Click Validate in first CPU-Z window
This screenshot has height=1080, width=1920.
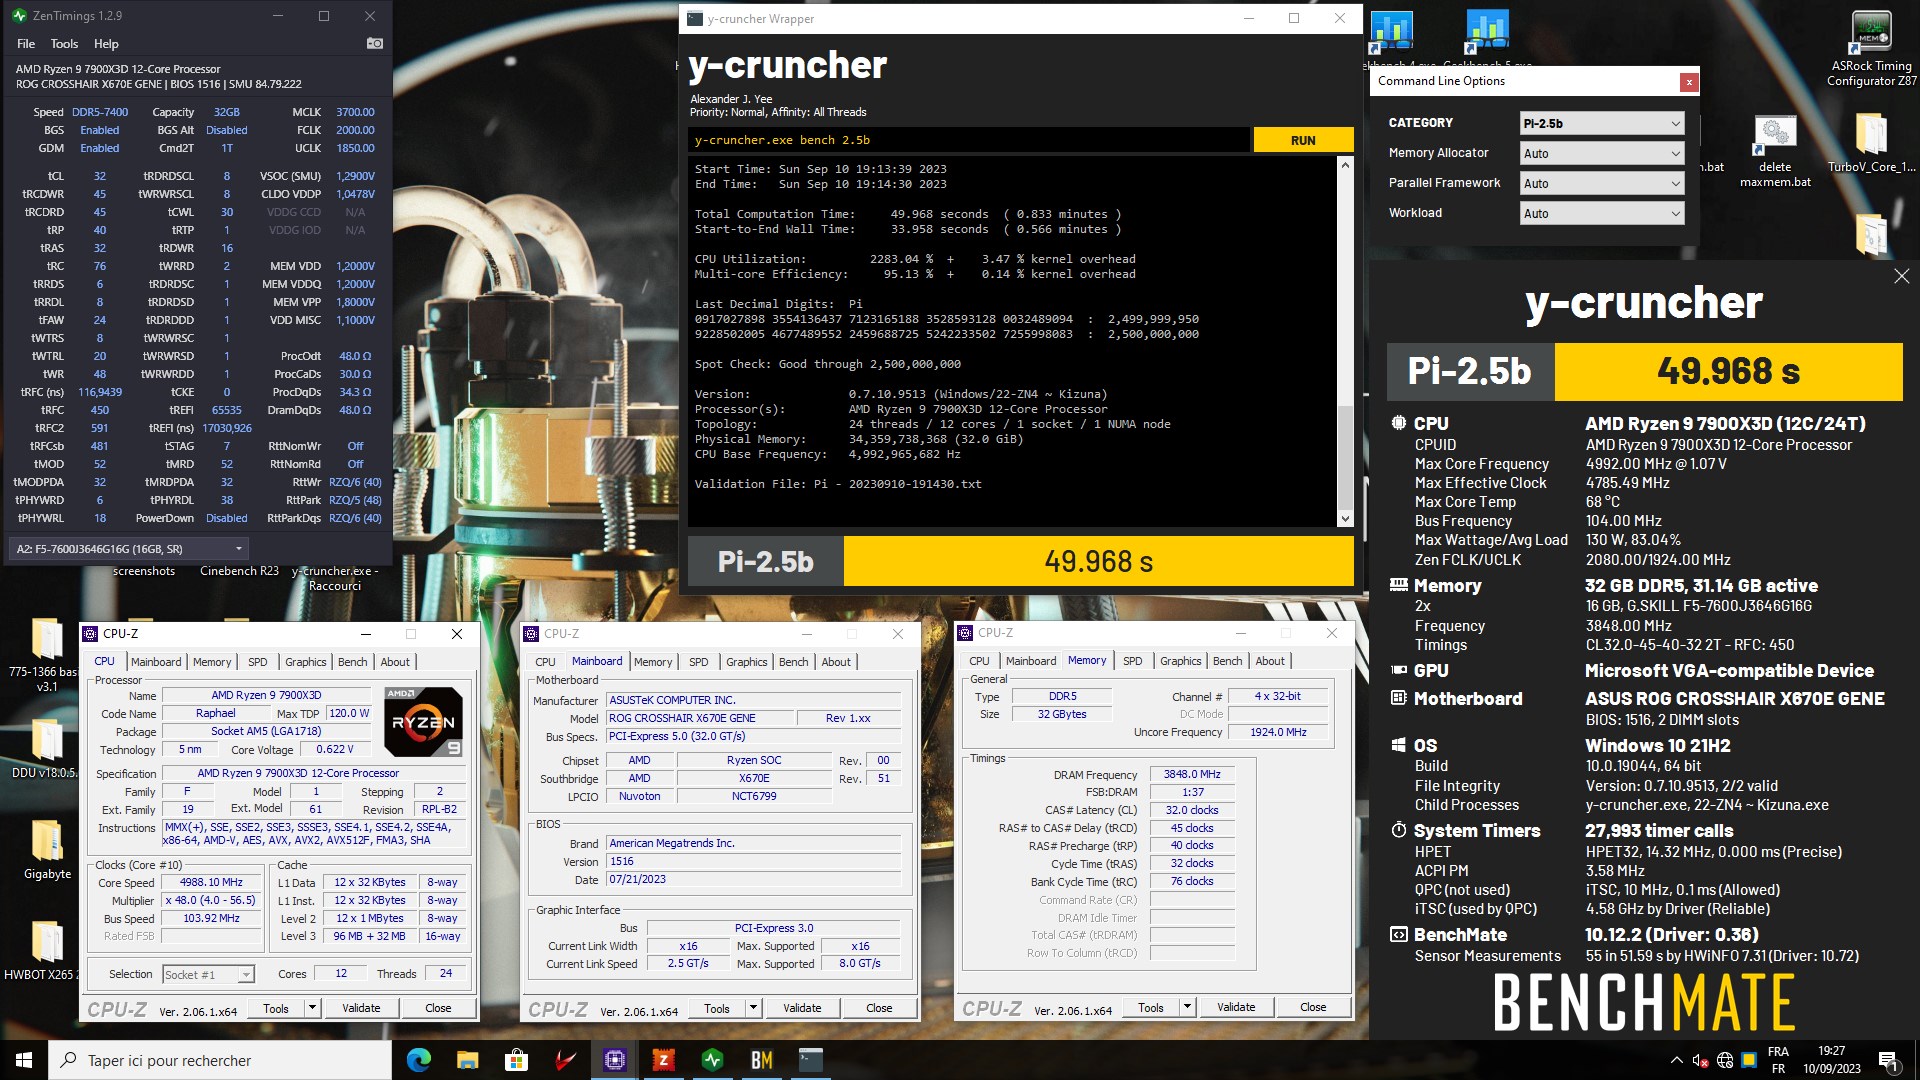(361, 1008)
